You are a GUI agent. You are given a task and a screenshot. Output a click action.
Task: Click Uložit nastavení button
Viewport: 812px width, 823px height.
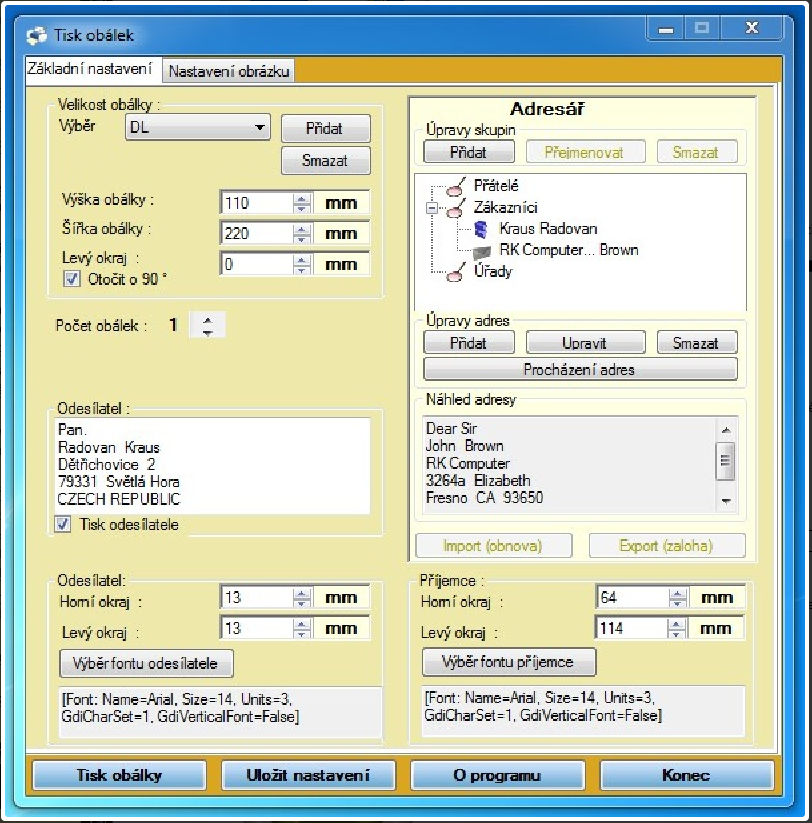[309, 775]
